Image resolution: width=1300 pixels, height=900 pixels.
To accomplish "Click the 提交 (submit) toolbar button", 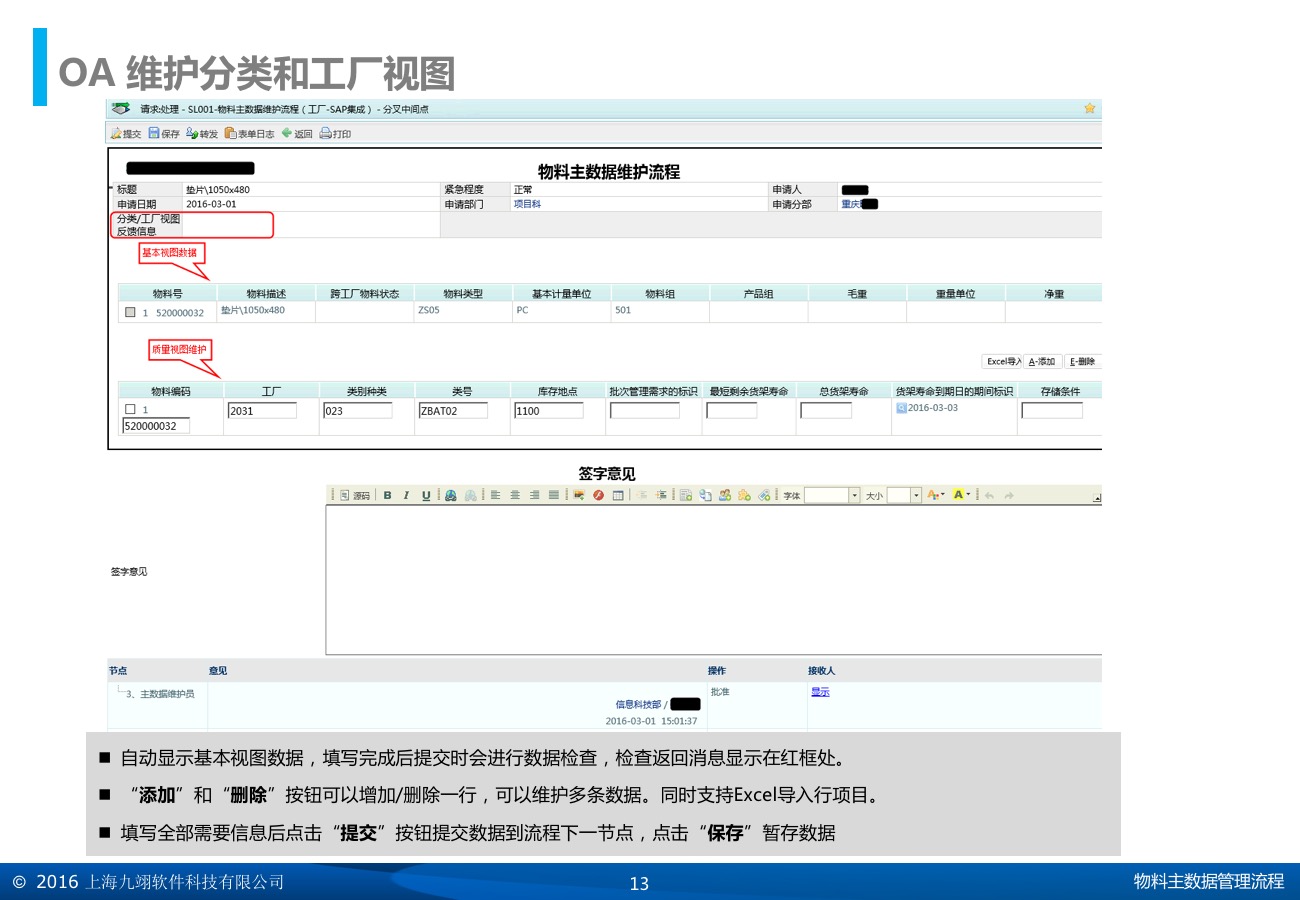I will tap(126, 134).
